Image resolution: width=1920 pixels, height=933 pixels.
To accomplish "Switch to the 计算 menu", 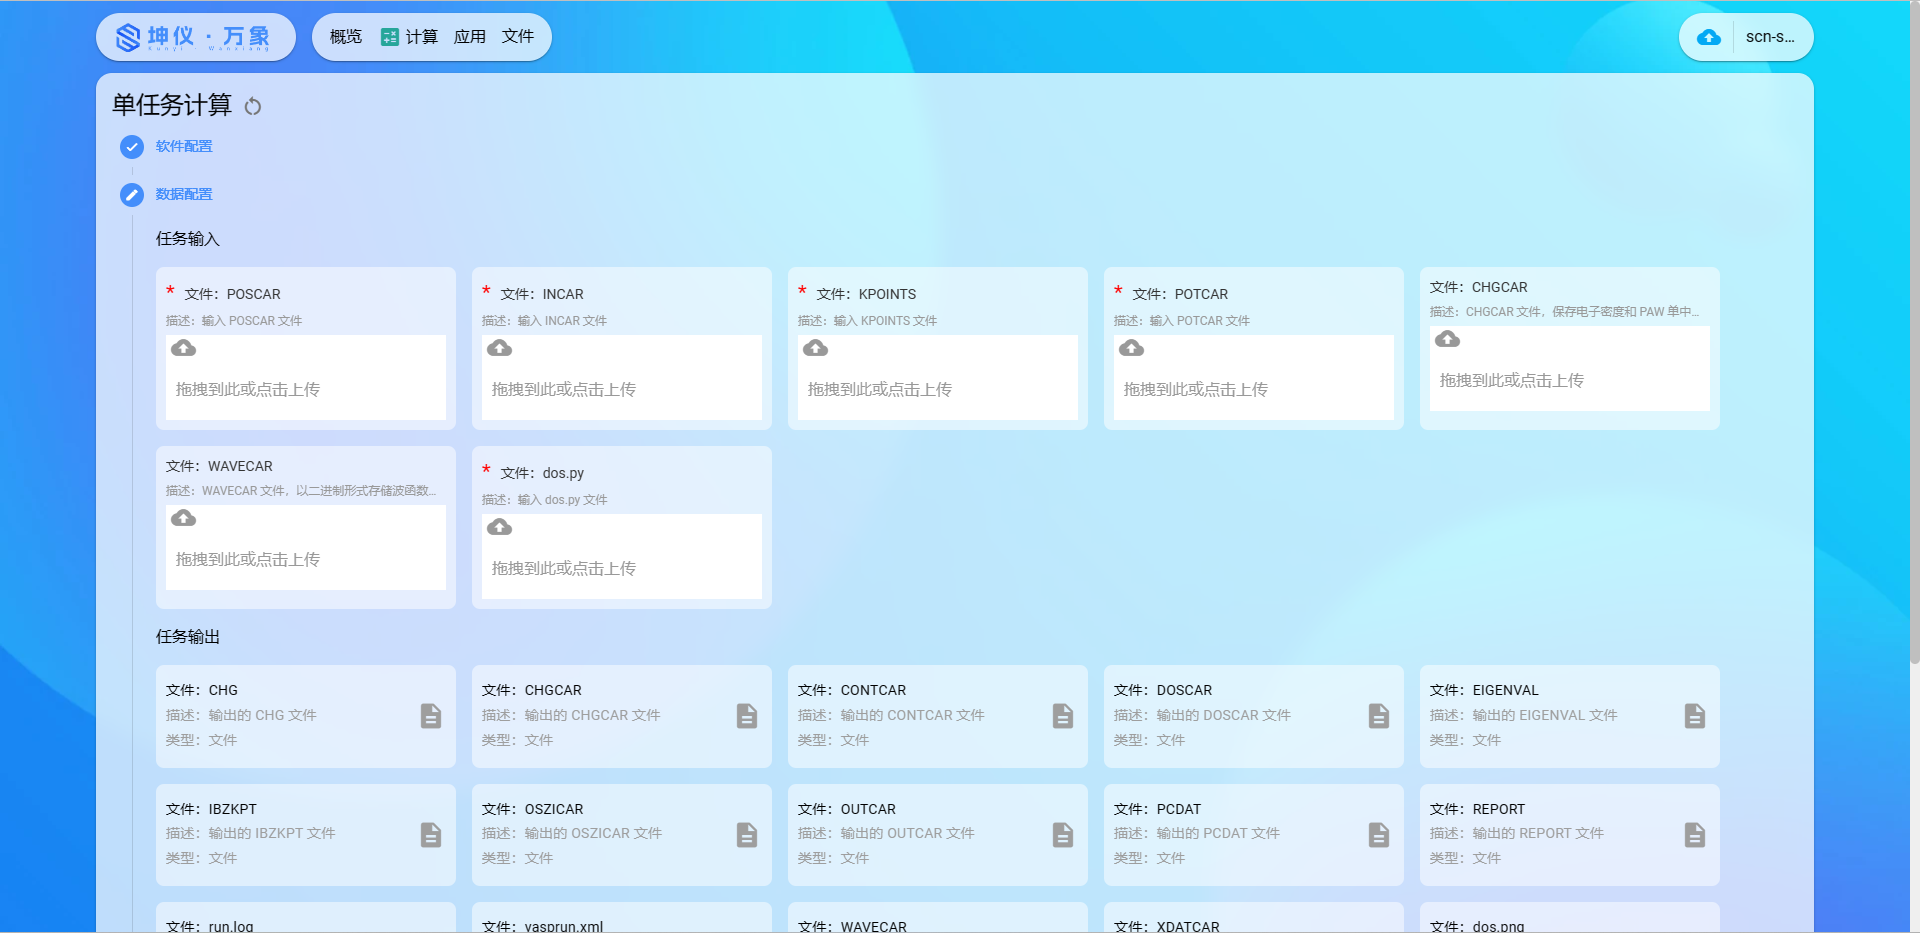I will (x=410, y=37).
